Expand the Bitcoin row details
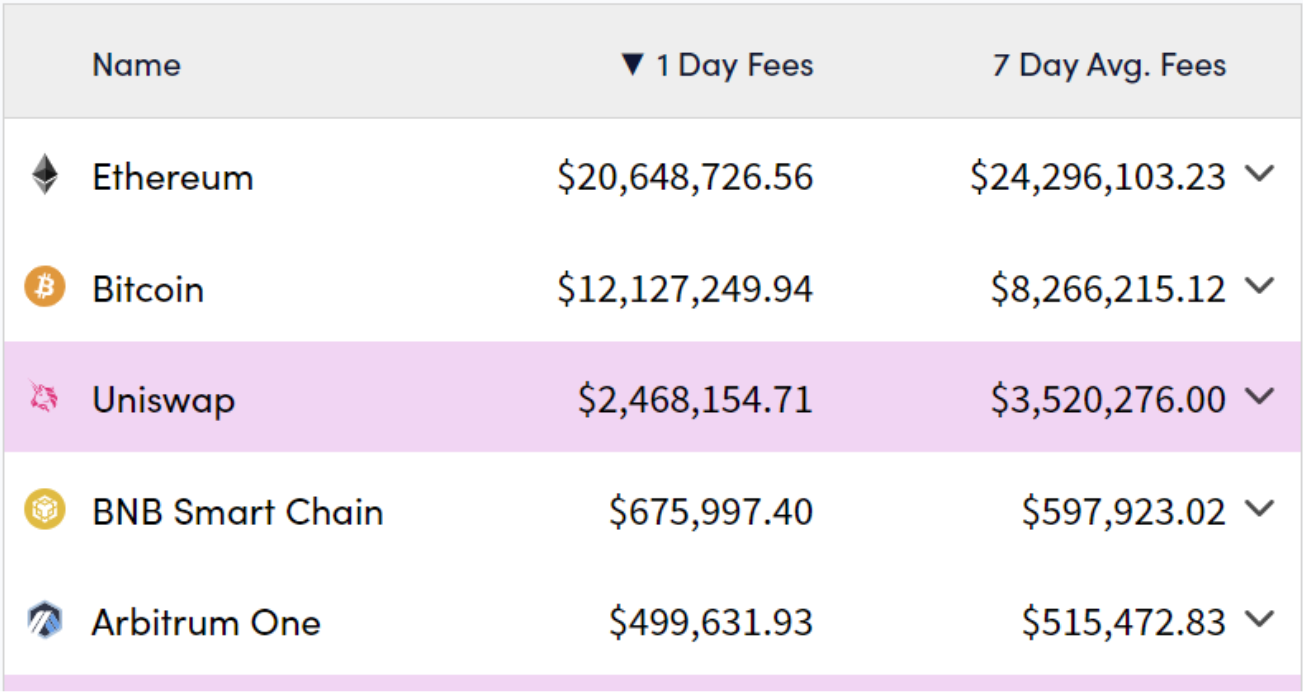Viewport: 1303px width, 693px height. coord(1260,286)
